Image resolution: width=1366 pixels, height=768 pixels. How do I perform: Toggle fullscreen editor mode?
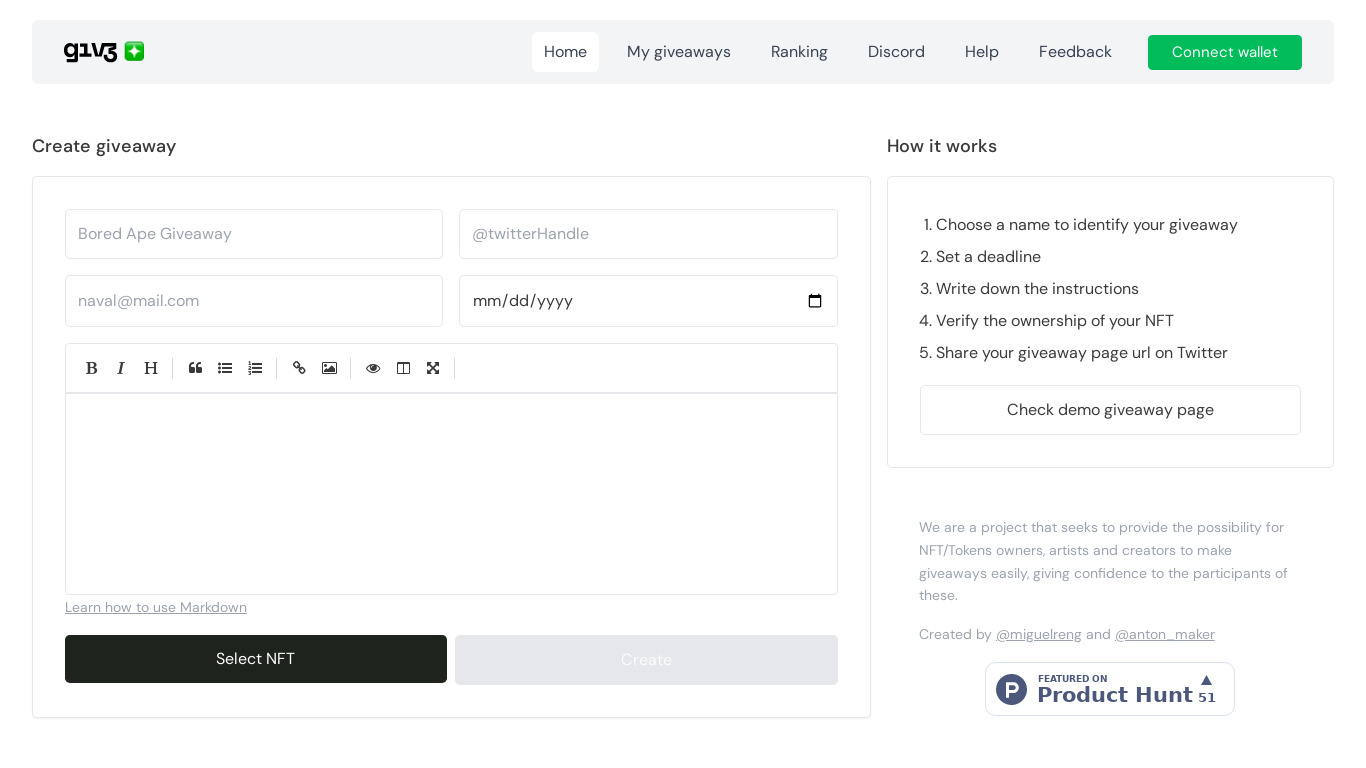433,368
